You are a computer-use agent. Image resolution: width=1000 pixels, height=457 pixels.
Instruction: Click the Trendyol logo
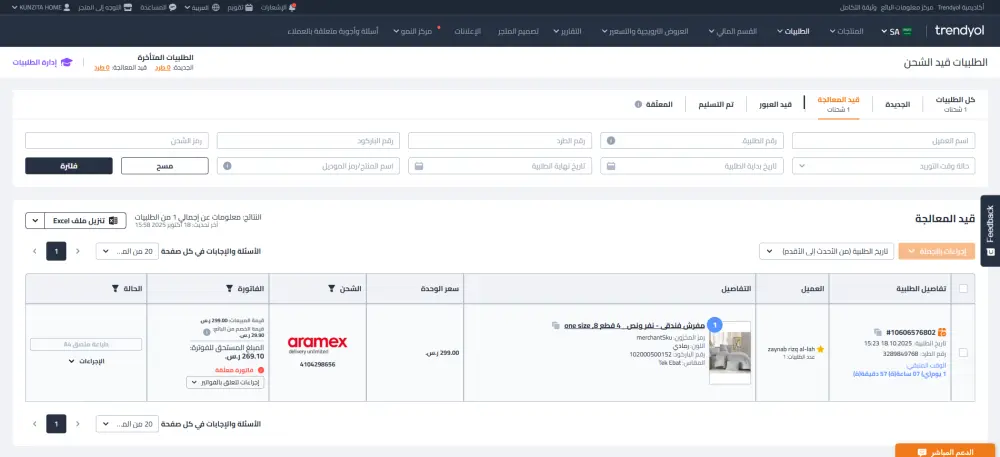(x=959, y=31)
